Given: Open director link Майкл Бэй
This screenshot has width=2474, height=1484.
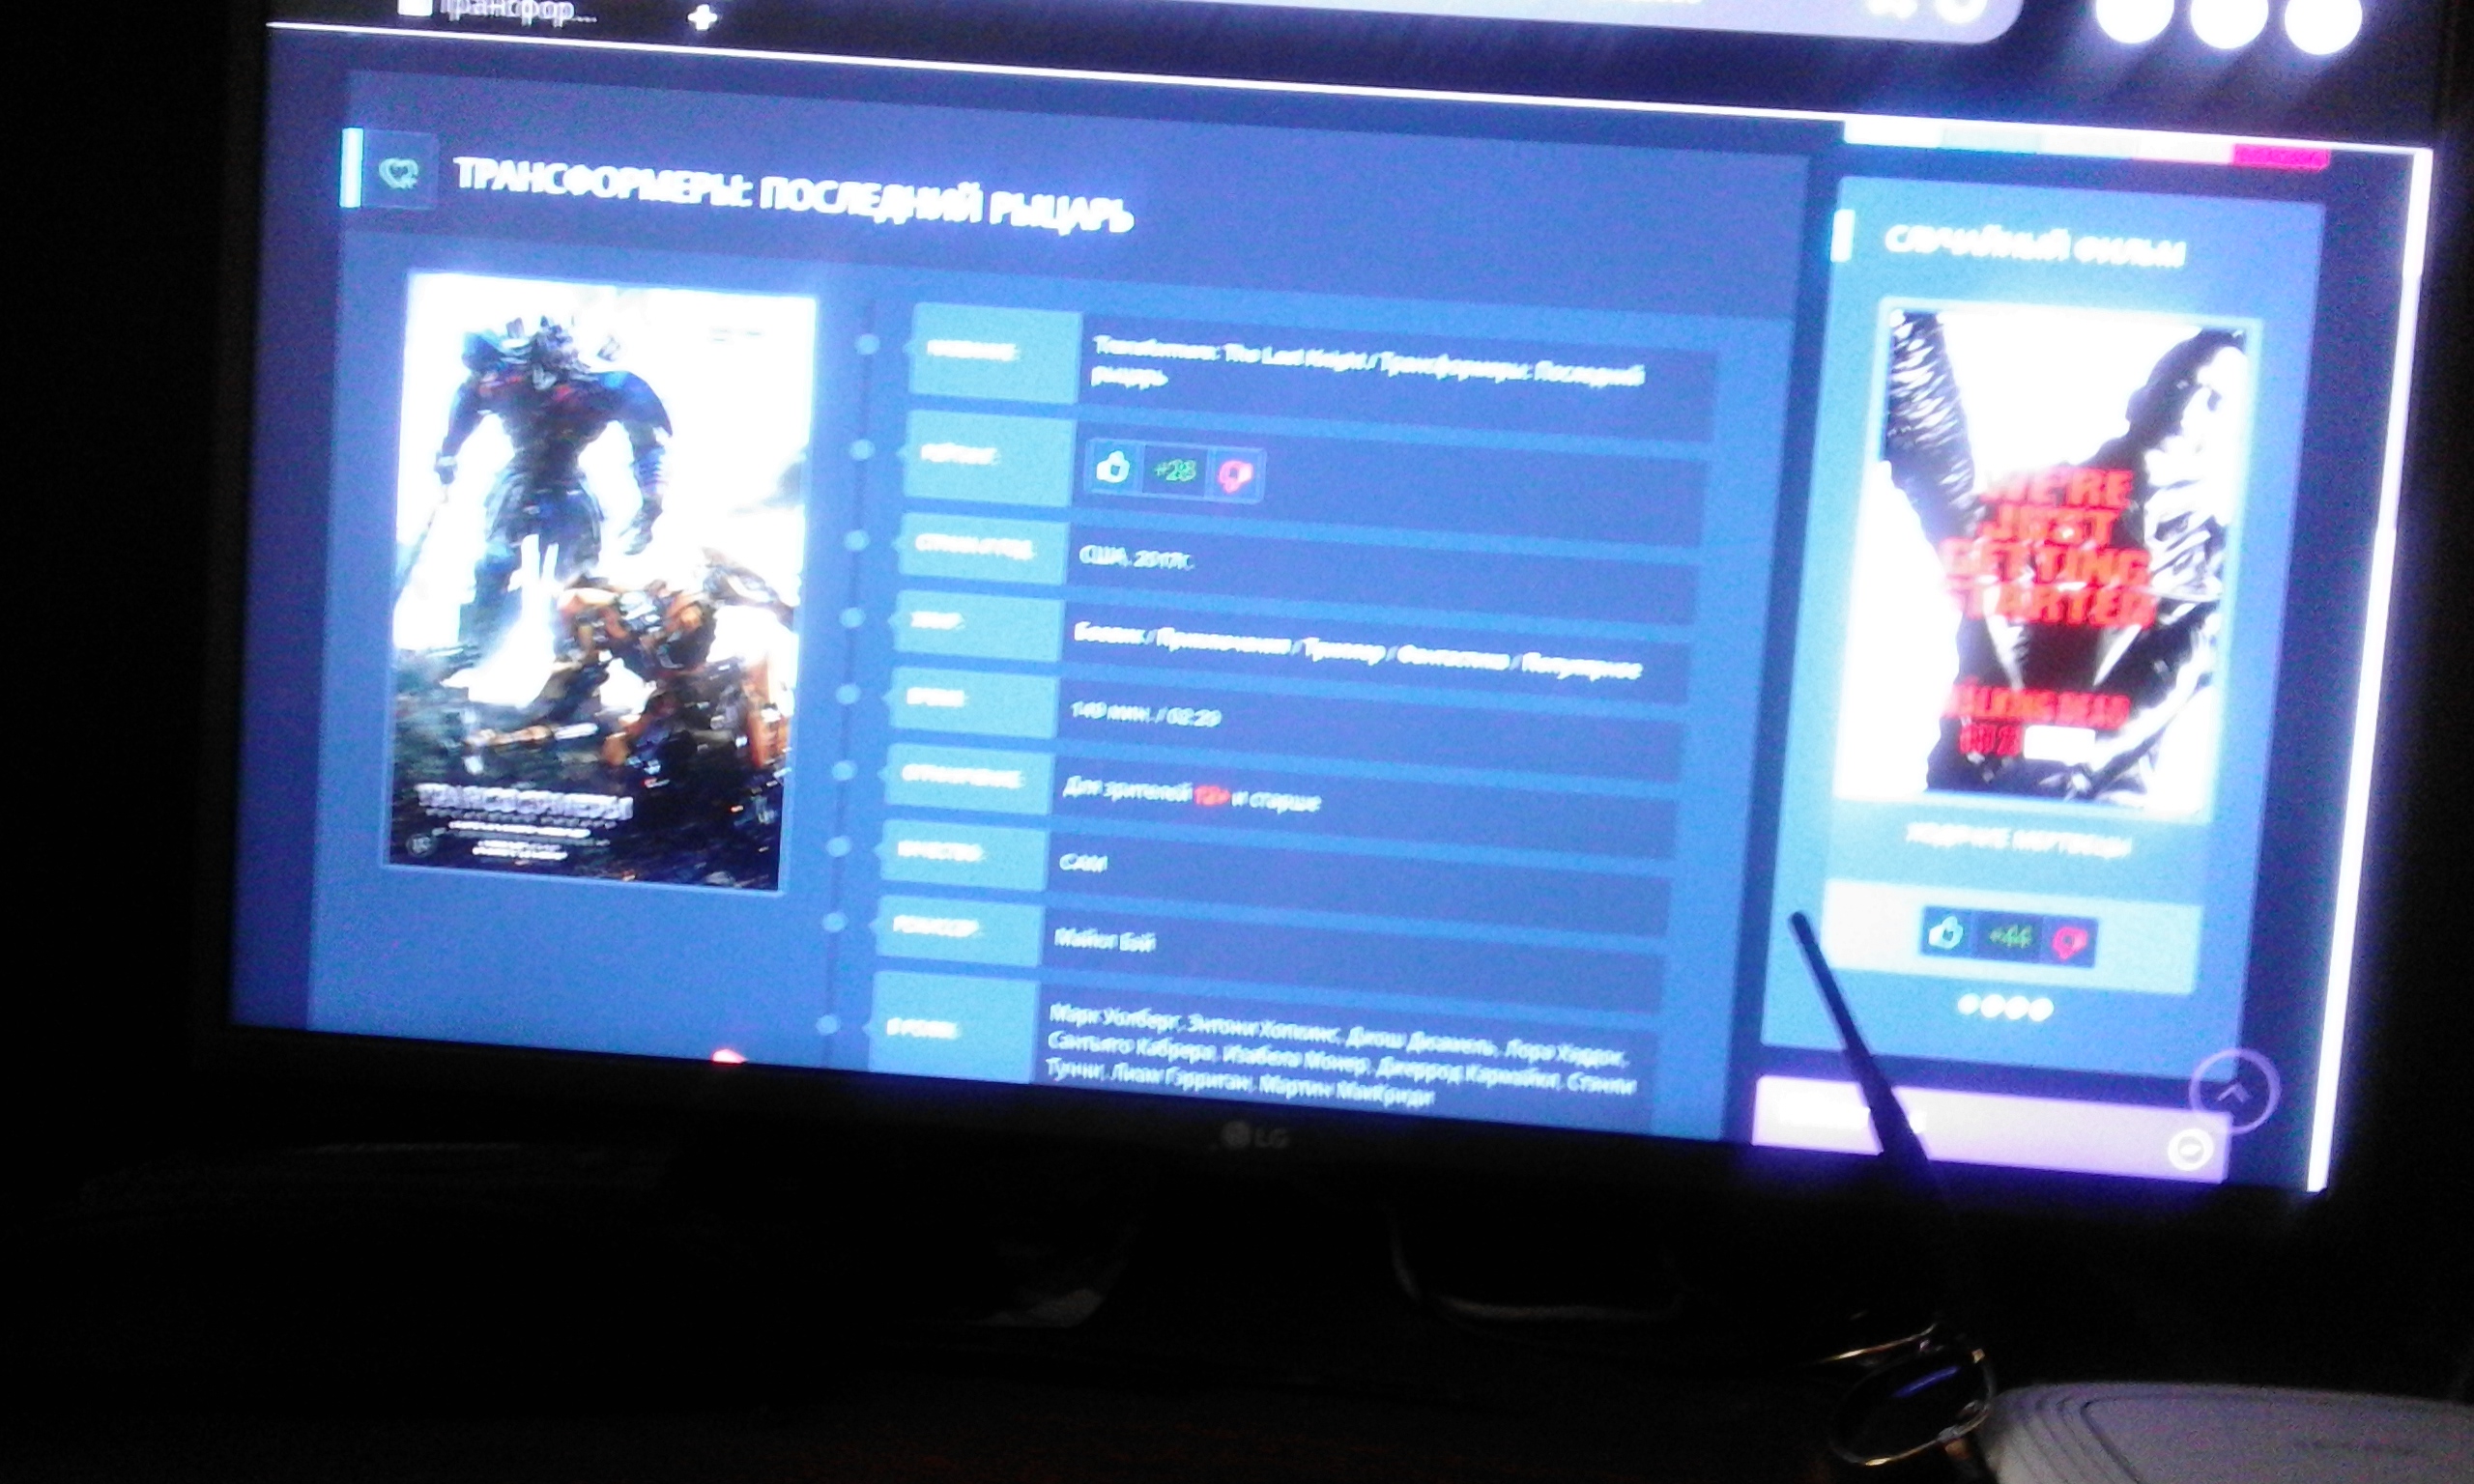Looking at the screenshot, I should tap(1105, 940).
